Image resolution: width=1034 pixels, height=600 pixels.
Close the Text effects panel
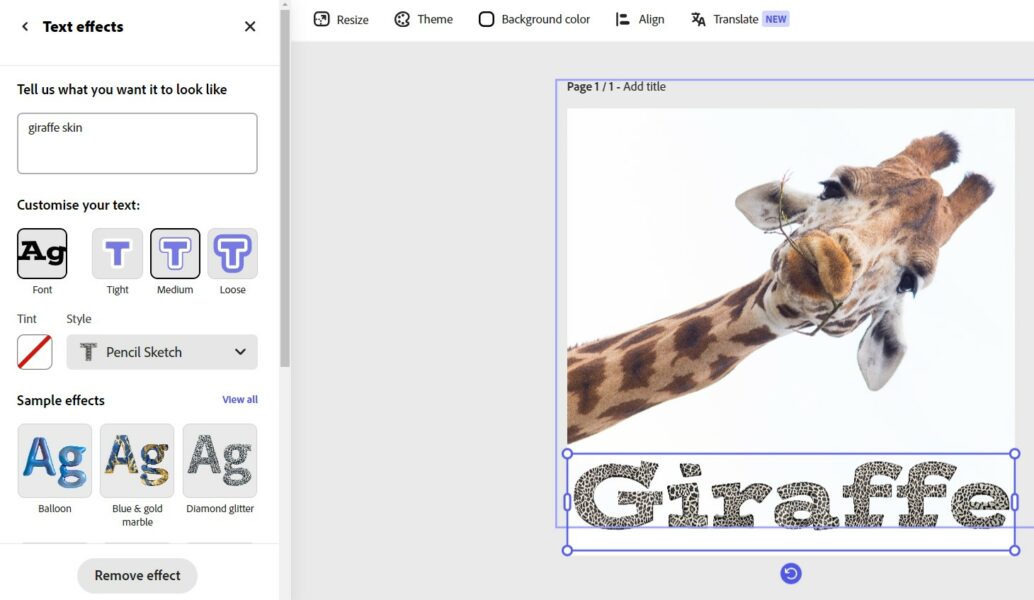click(x=250, y=27)
